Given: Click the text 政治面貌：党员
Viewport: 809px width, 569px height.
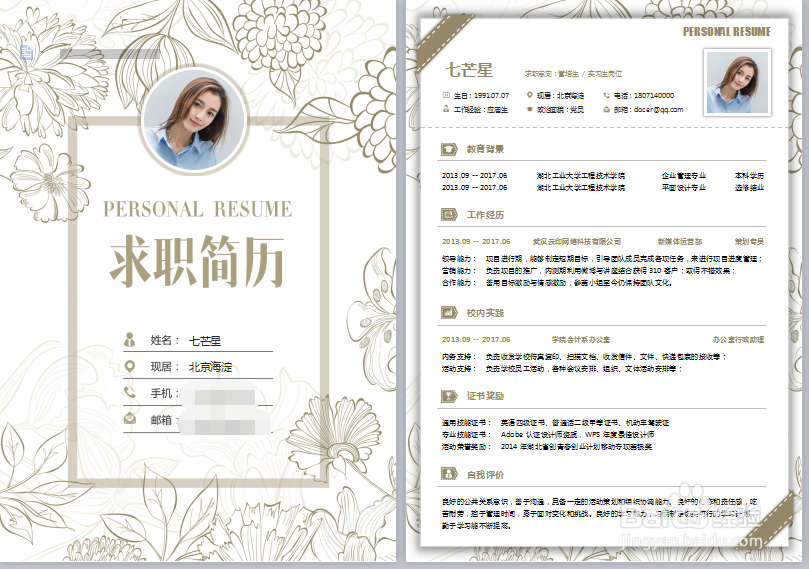Looking at the screenshot, I should (x=560, y=109).
